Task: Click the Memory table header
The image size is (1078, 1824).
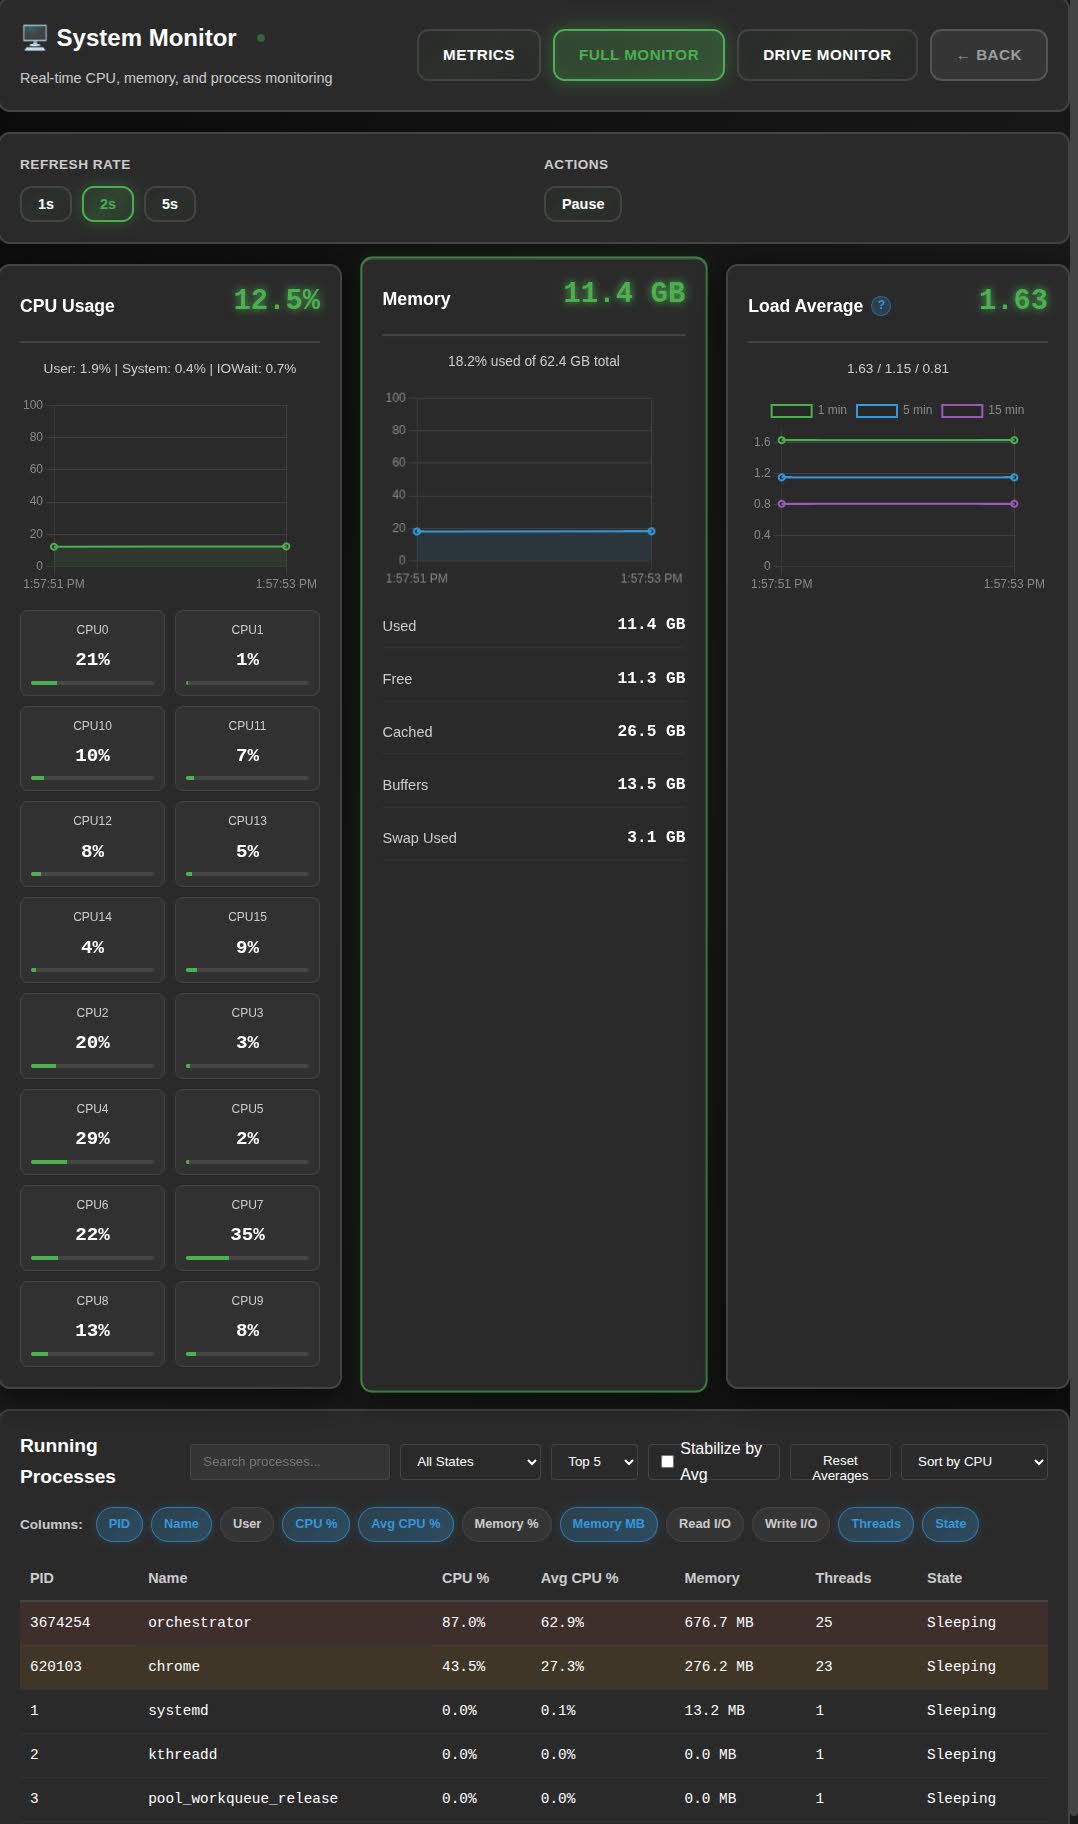Action: point(712,1578)
